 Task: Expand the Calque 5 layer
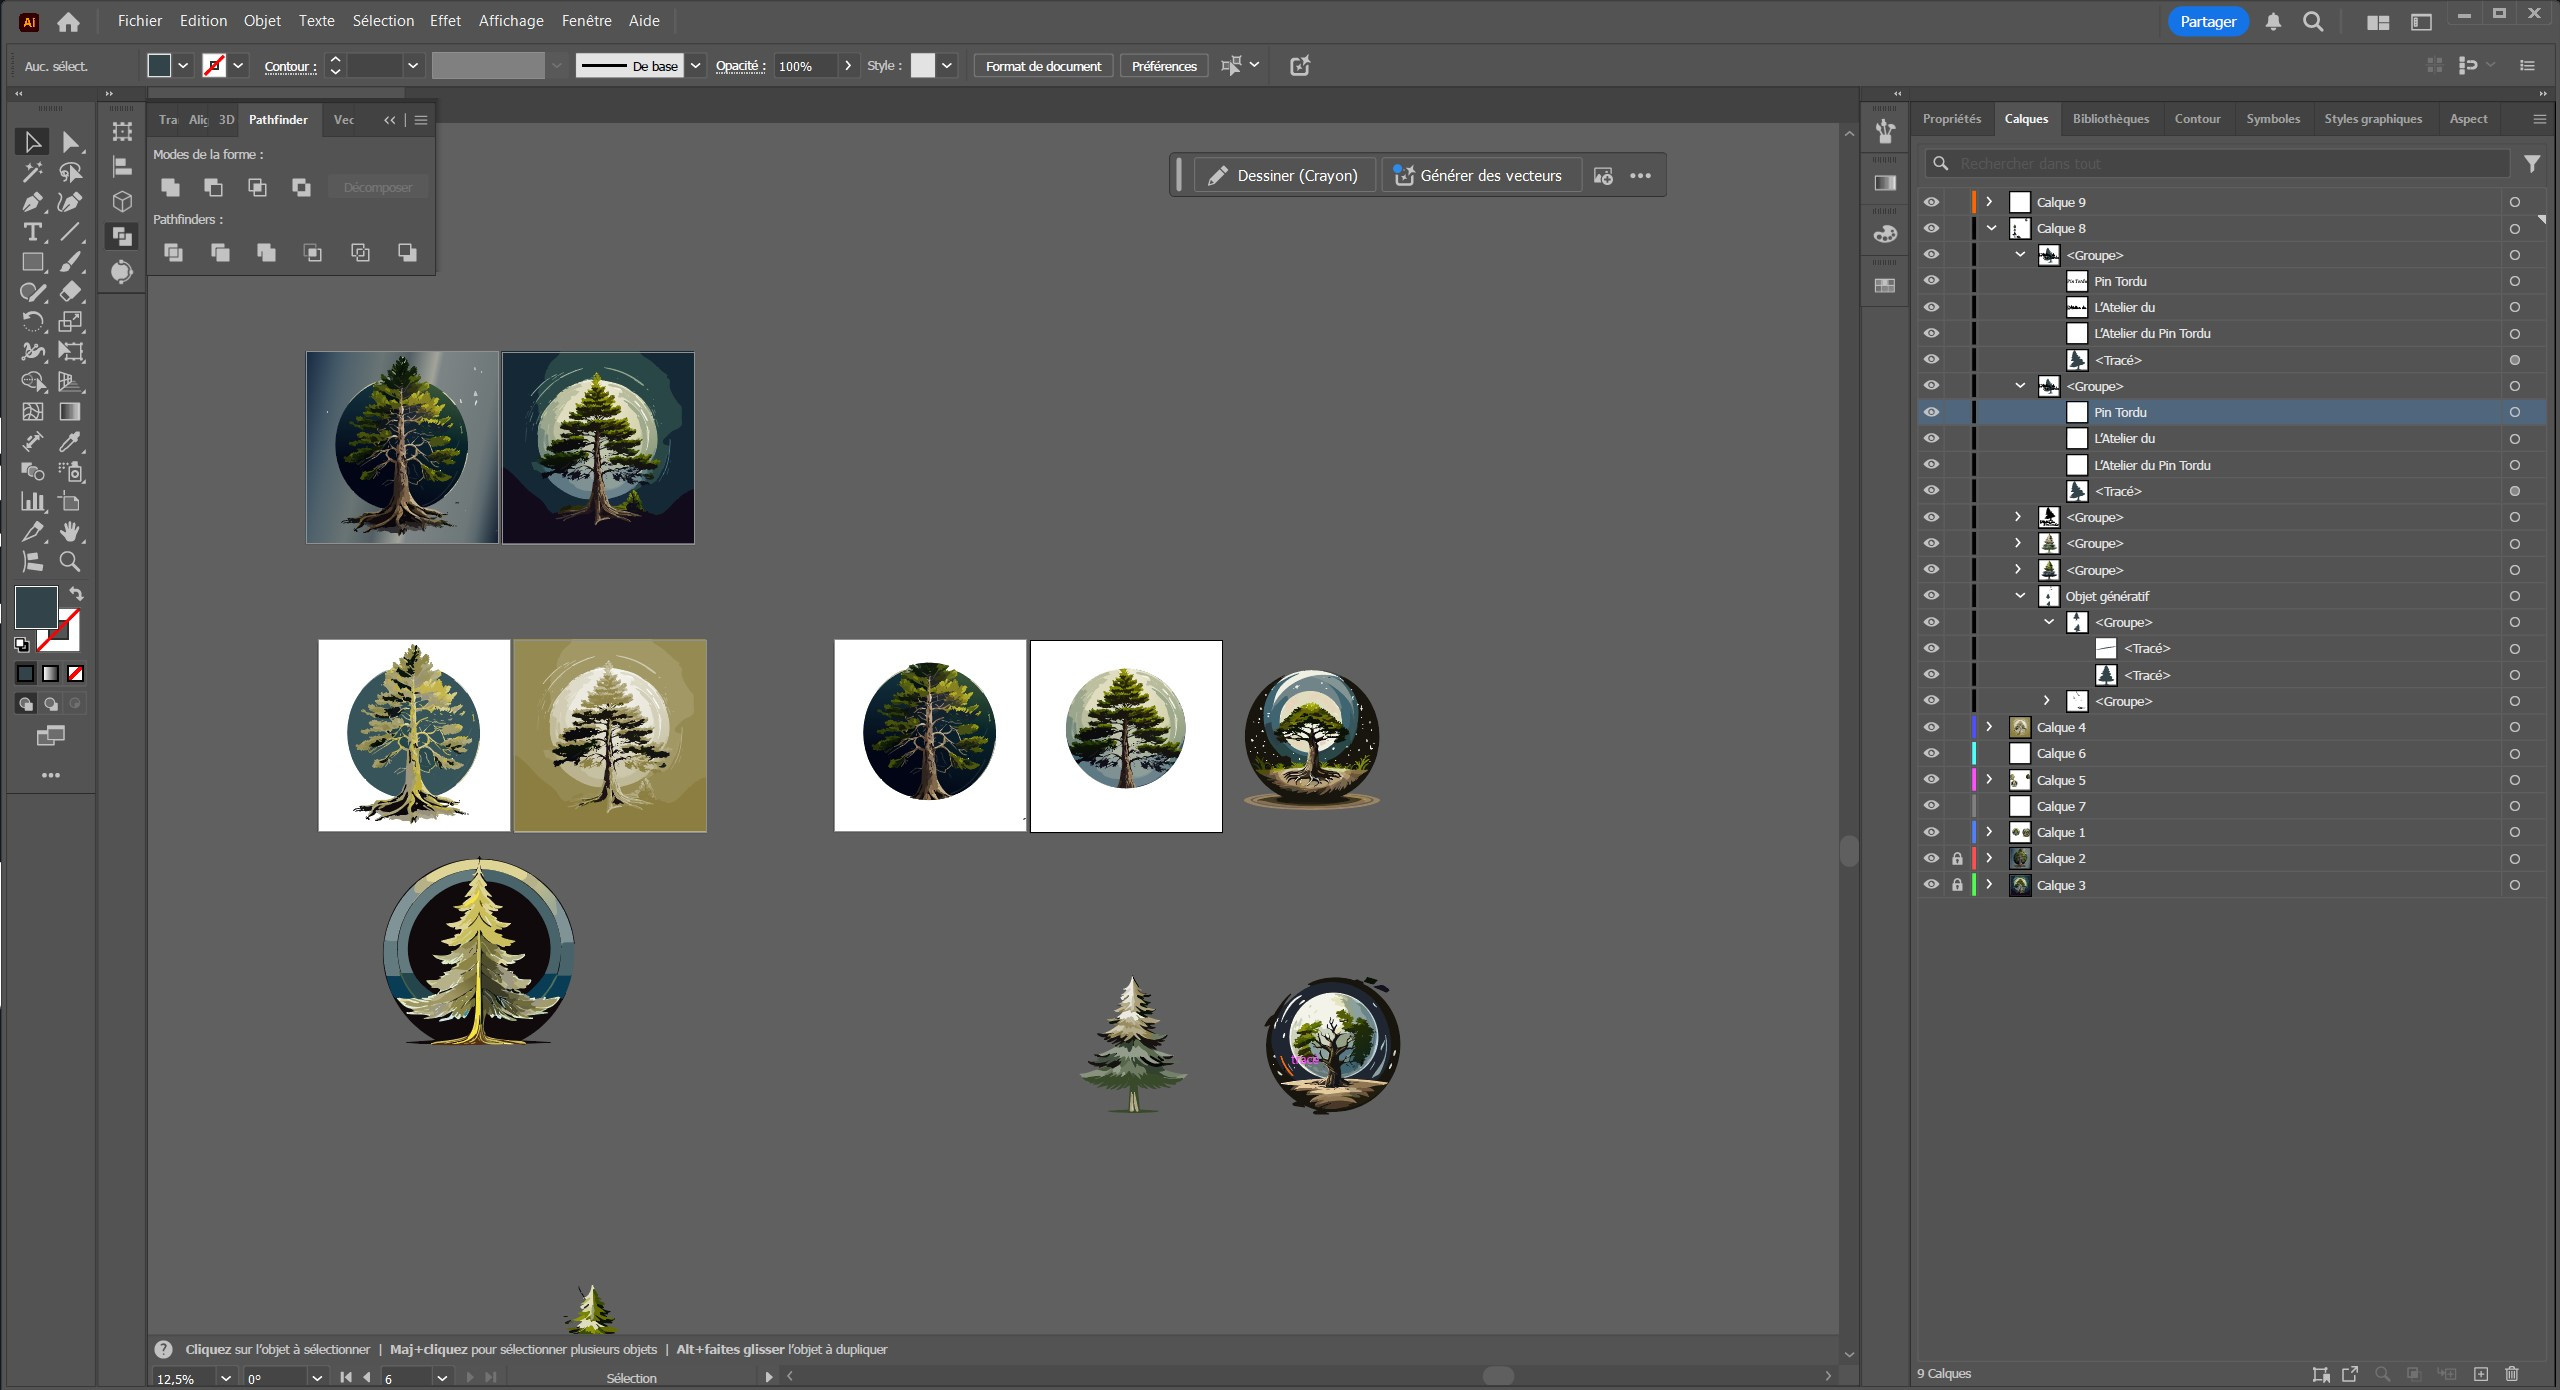[x=1990, y=780]
